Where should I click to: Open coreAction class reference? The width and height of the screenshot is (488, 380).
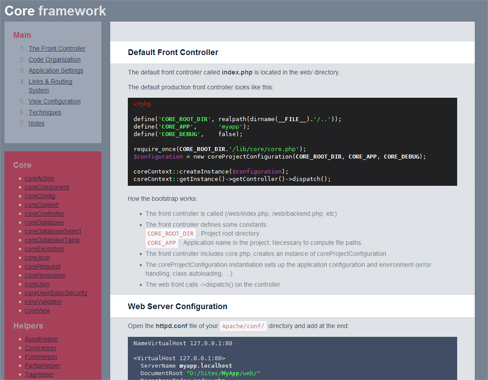pyautogui.click(x=39, y=179)
